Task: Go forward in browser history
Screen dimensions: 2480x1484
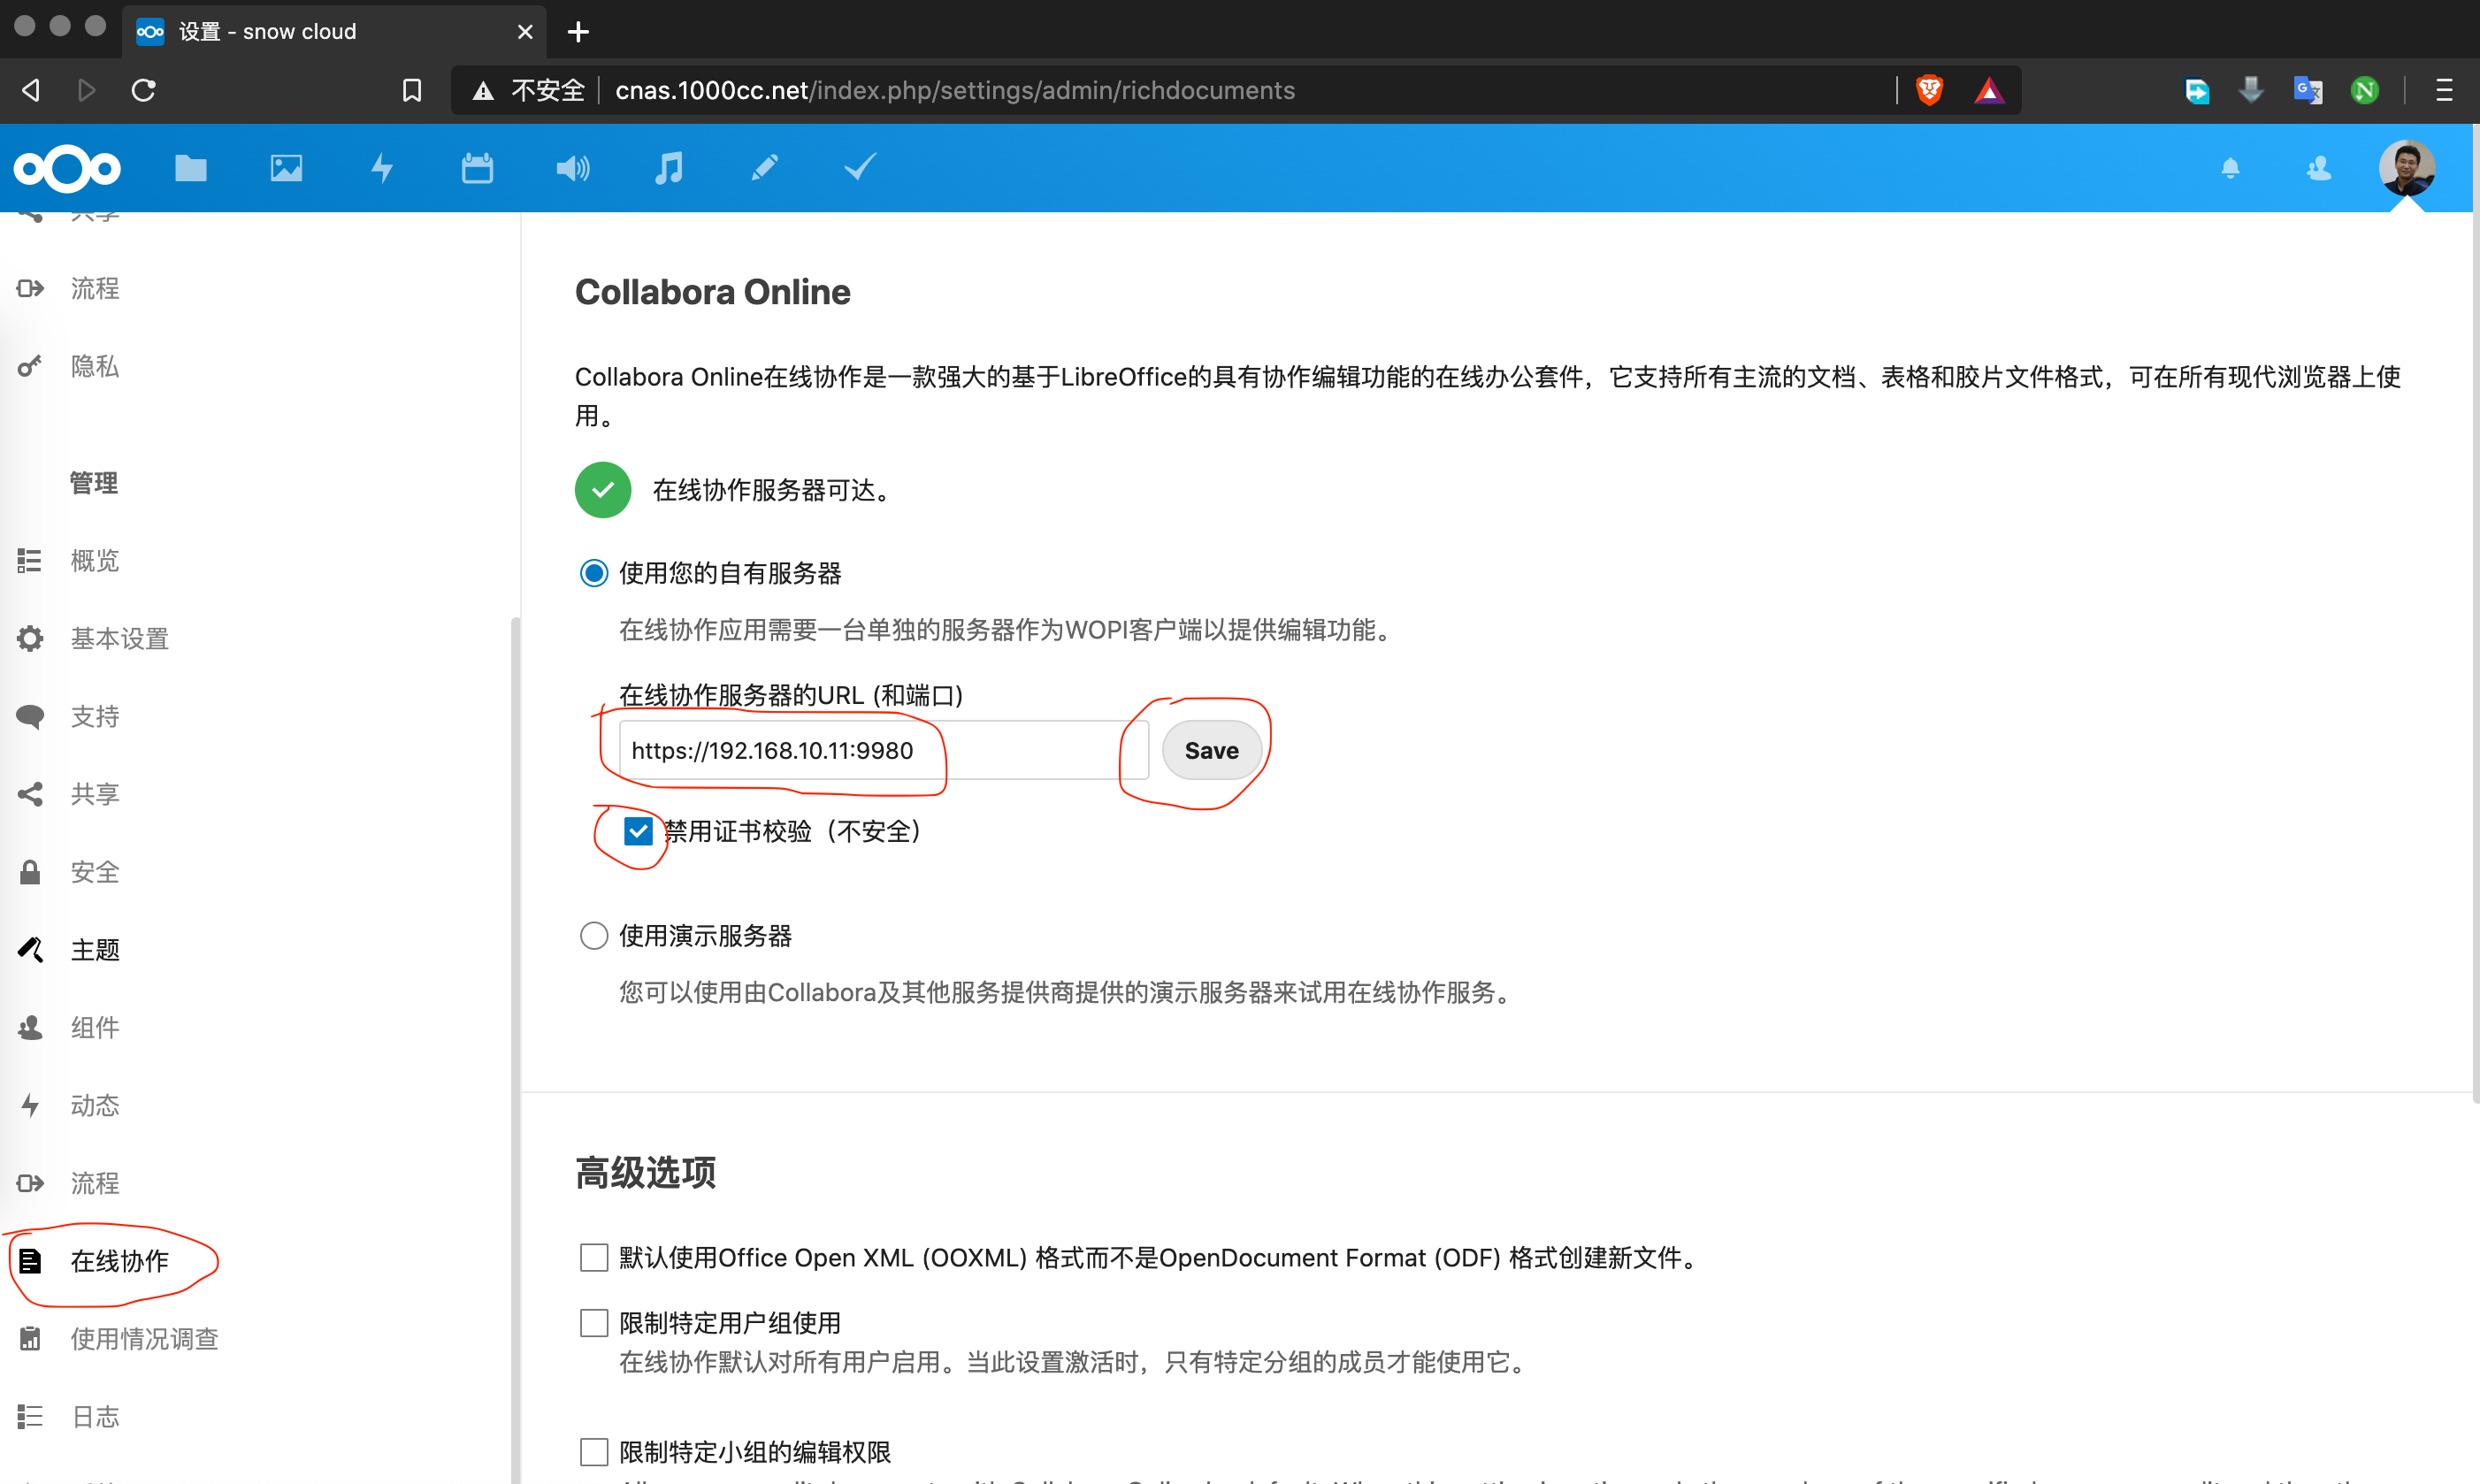Action: click(x=87, y=90)
